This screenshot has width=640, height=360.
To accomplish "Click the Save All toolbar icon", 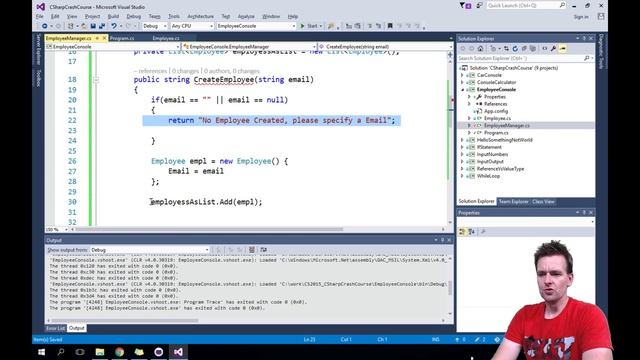I will click(x=102, y=26).
